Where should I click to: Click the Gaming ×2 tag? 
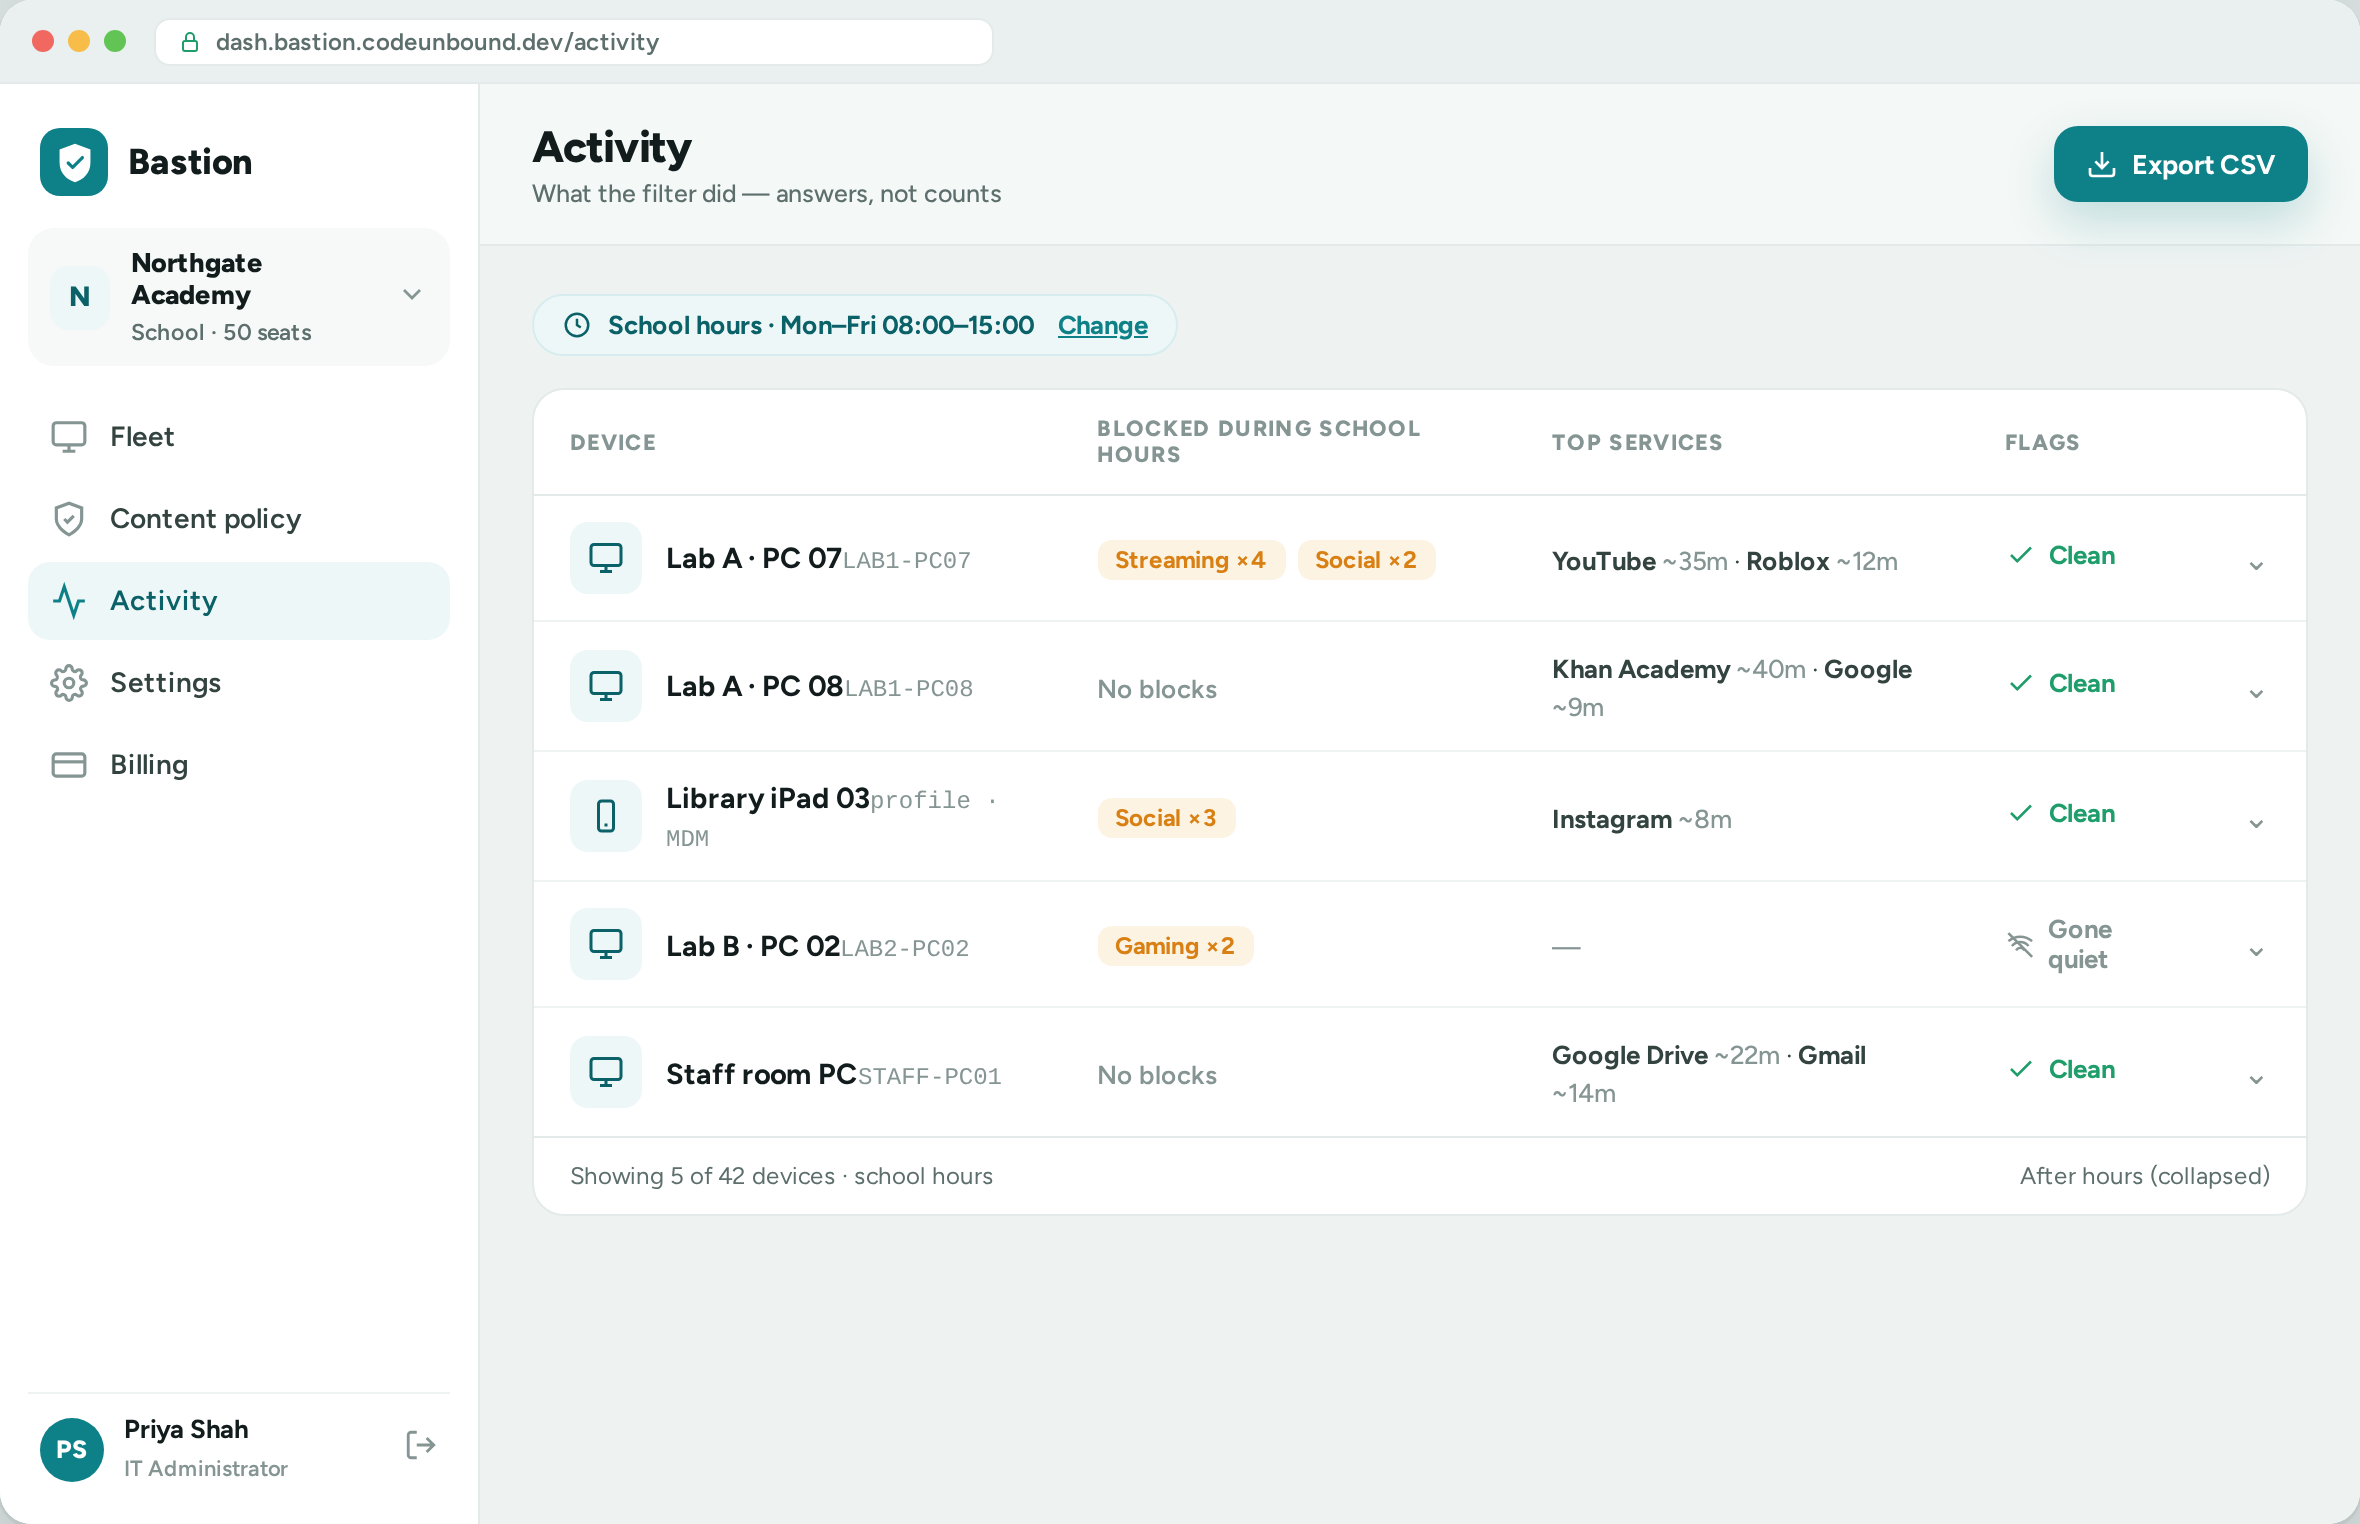coord(1175,946)
